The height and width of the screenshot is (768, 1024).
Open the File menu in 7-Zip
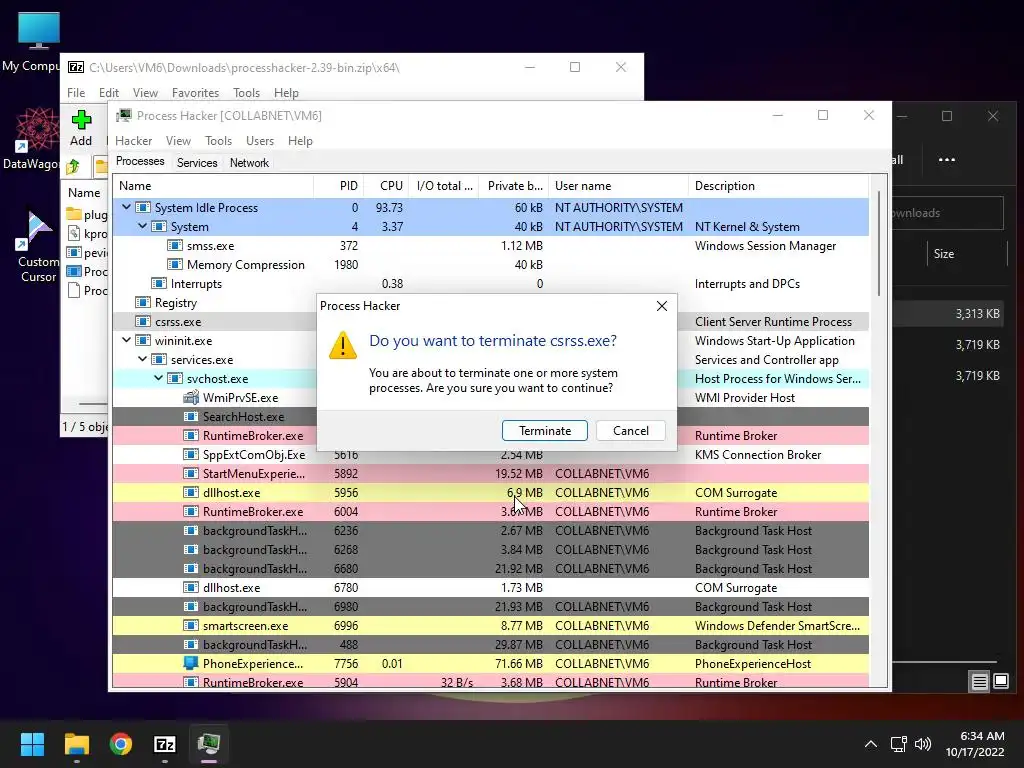click(76, 93)
